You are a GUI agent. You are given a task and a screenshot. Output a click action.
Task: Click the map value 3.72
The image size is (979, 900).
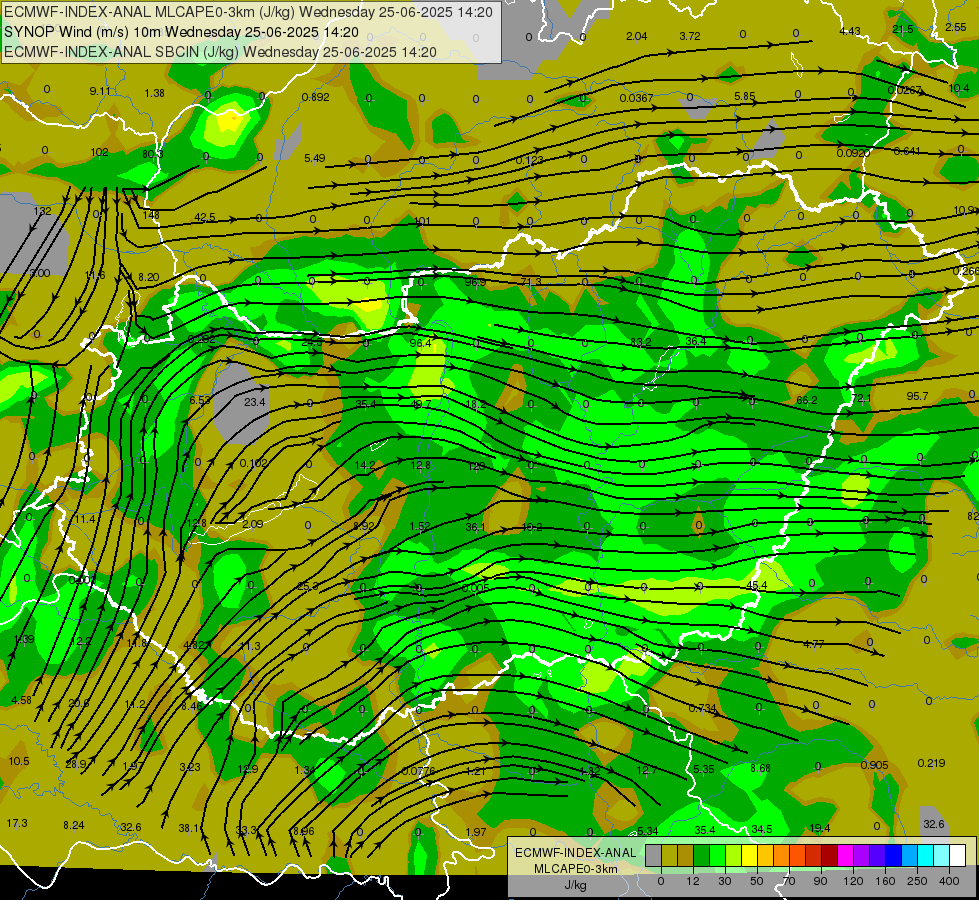690,36
